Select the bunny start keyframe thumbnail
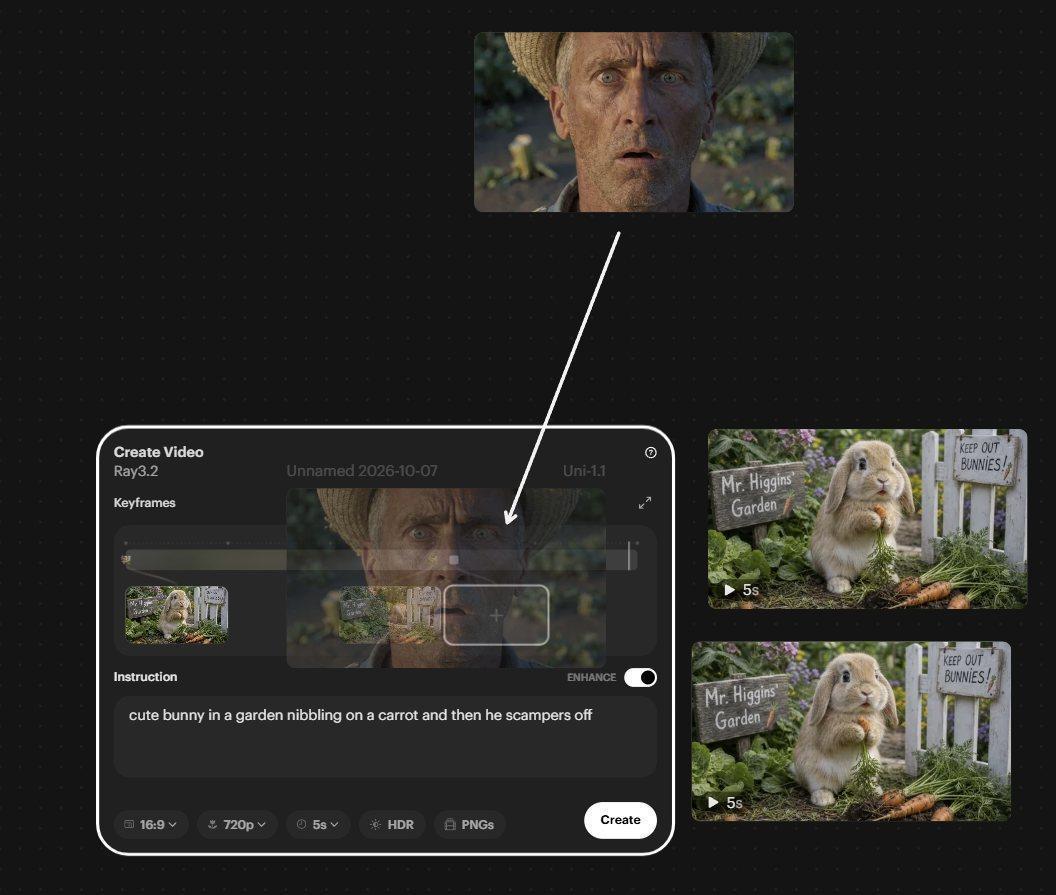Viewport: 1056px width, 895px height. pyautogui.click(x=176, y=615)
